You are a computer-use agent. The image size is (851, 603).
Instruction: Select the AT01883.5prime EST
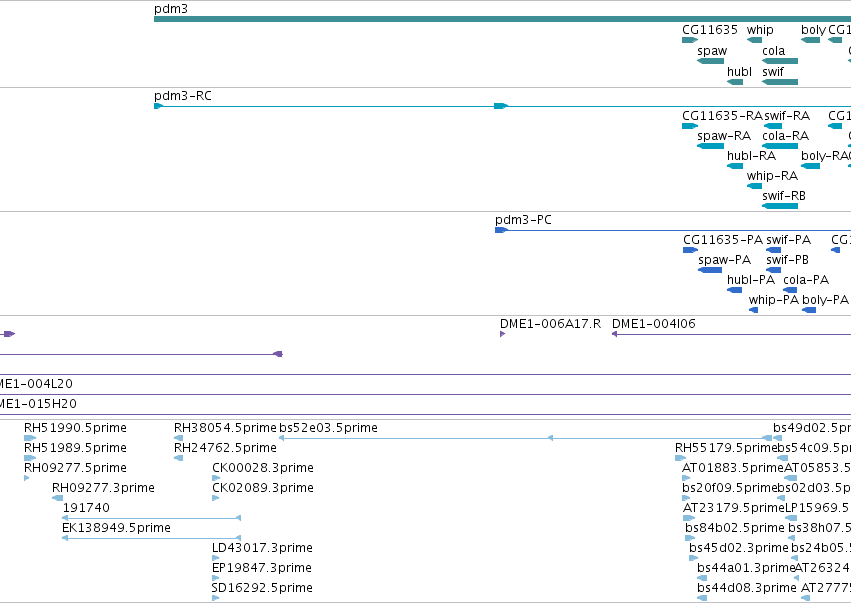pyautogui.click(x=687, y=478)
